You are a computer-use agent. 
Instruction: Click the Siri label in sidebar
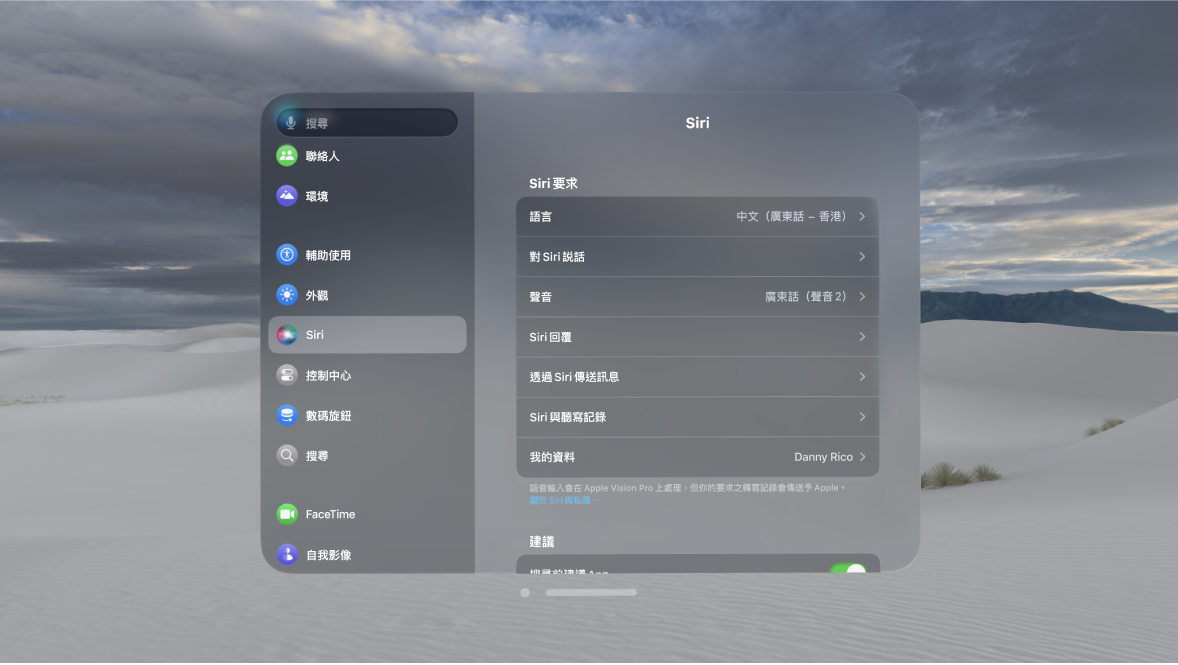pos(315,335)
